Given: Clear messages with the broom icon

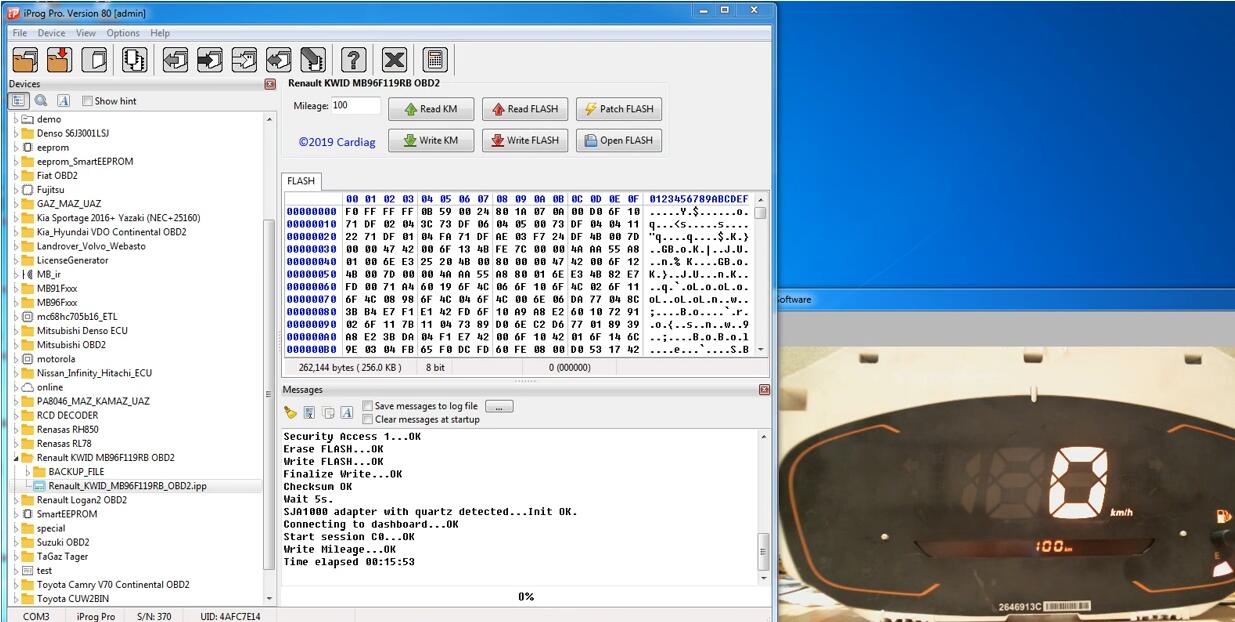Looking at the screenshot, I should 290,412.
